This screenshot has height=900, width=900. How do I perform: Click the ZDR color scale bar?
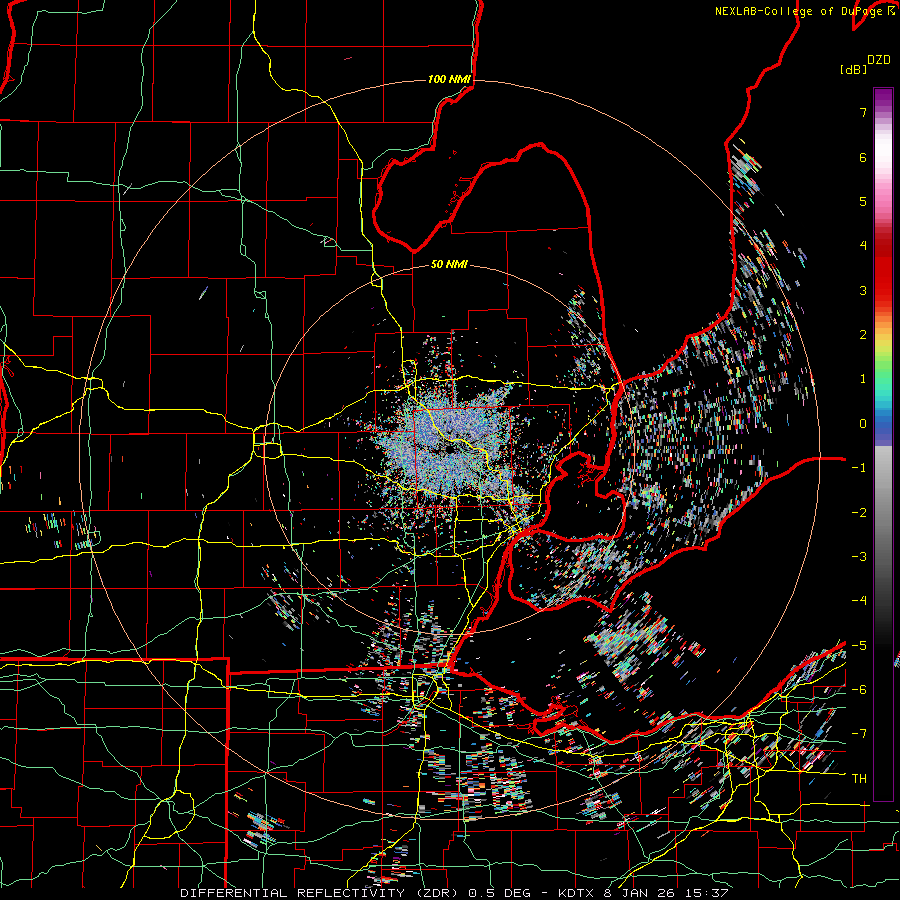(883, 444)
